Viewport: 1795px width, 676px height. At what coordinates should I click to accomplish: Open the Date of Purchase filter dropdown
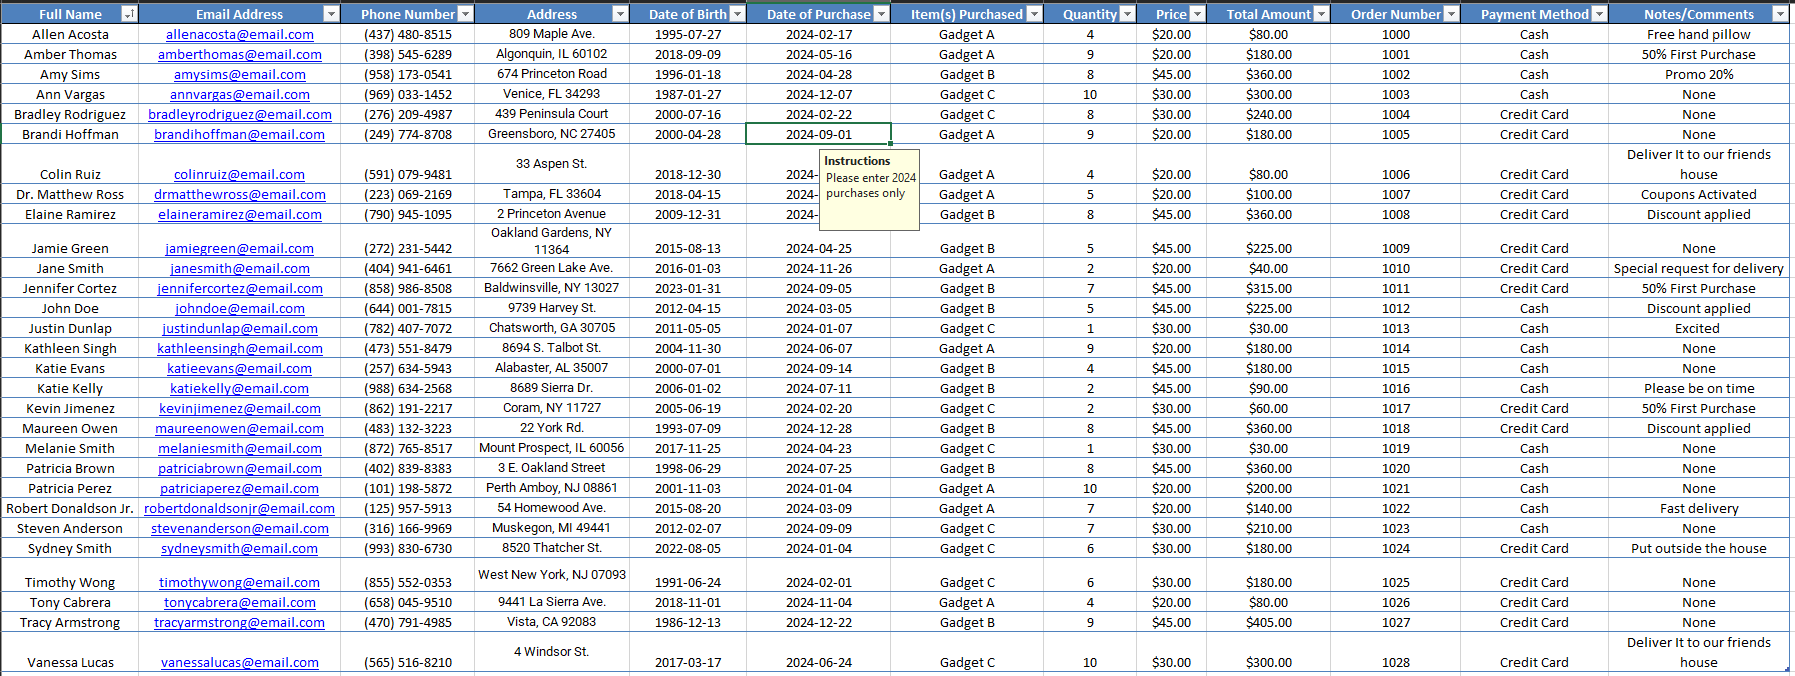click(x=881, y=14)
